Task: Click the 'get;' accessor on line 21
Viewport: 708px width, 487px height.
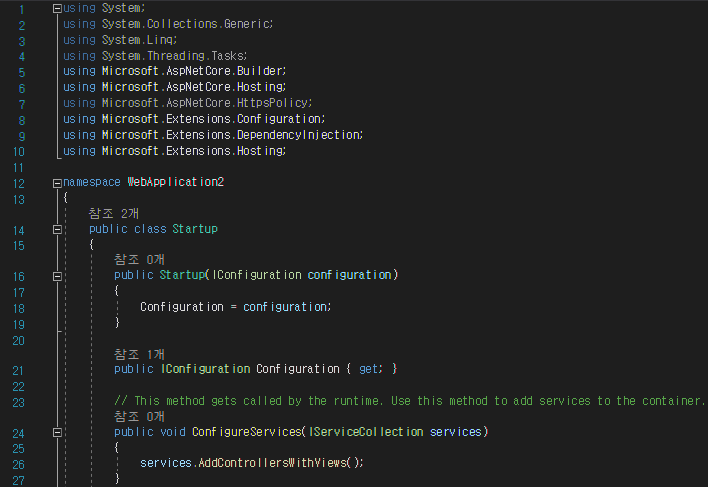Action: click(371, 369)
